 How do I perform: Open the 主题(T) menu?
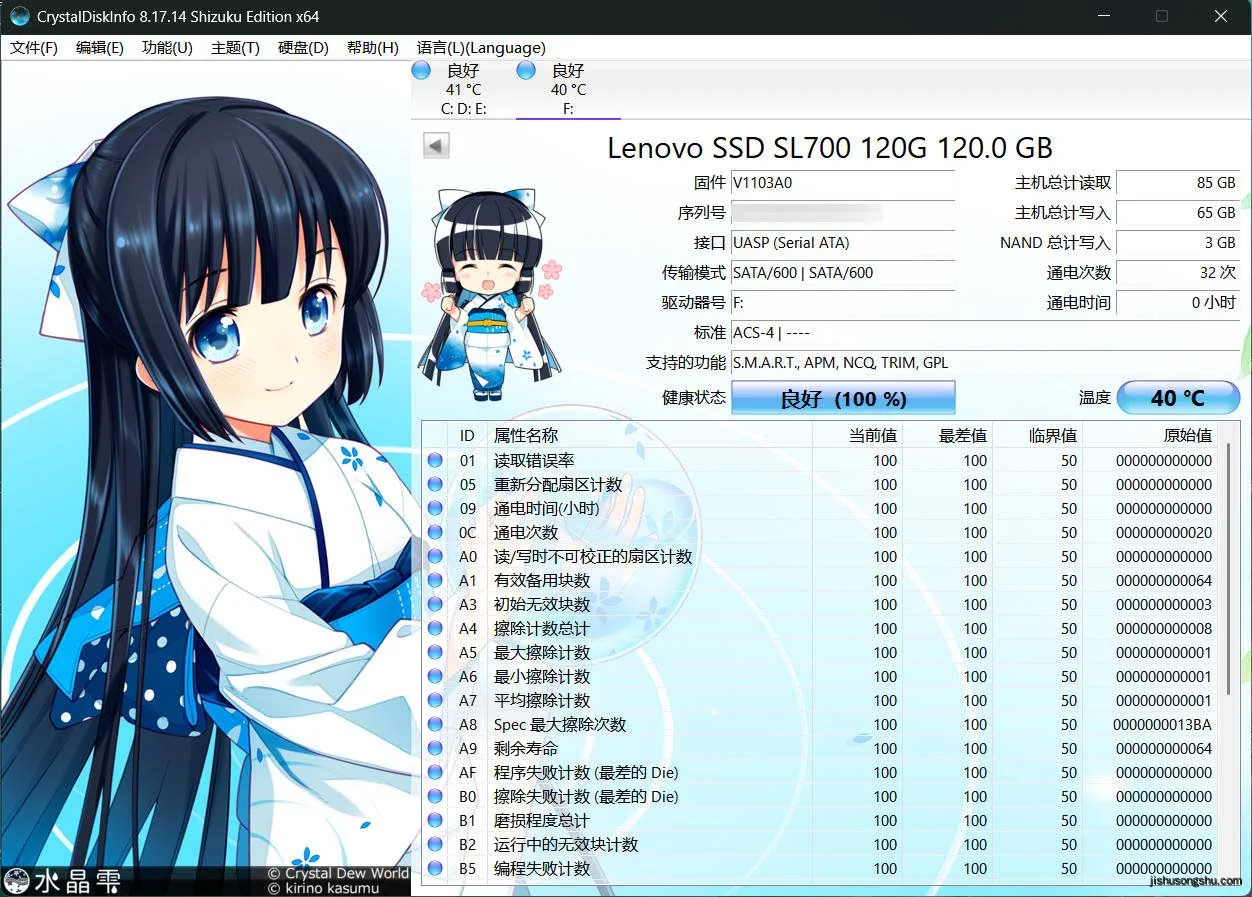click(x=235, y=48)
